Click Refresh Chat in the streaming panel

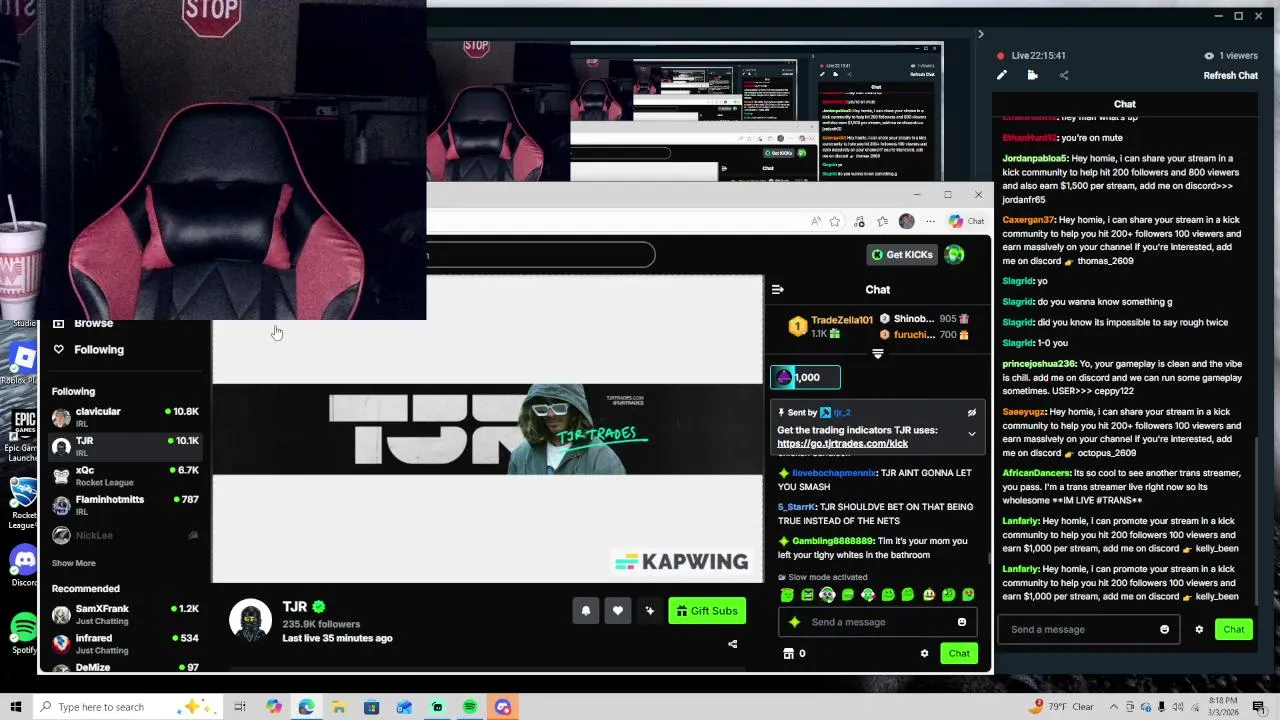click(x=1230, y=75)
